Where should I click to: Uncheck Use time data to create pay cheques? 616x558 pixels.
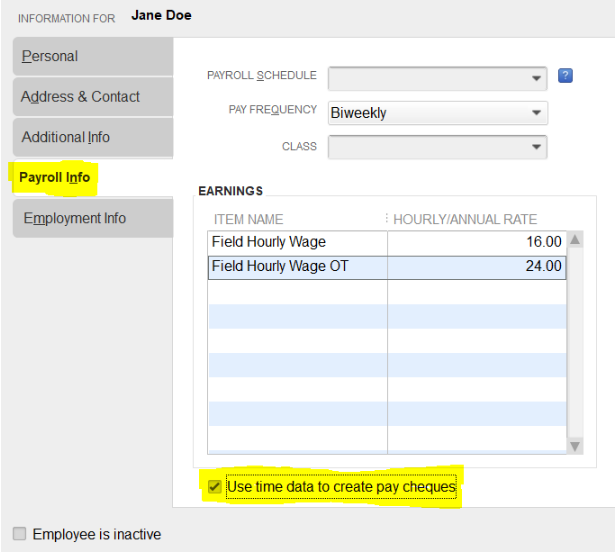click(x=214, y=486)
